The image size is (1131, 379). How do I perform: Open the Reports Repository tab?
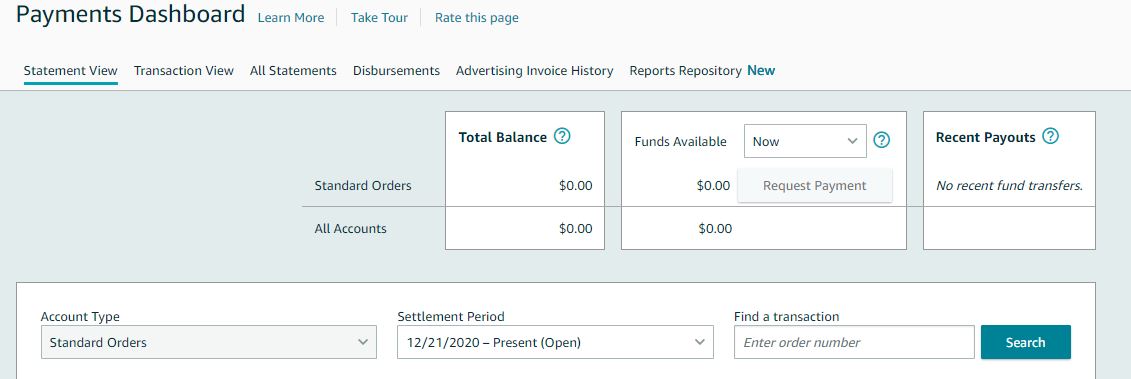click(702, 71)
